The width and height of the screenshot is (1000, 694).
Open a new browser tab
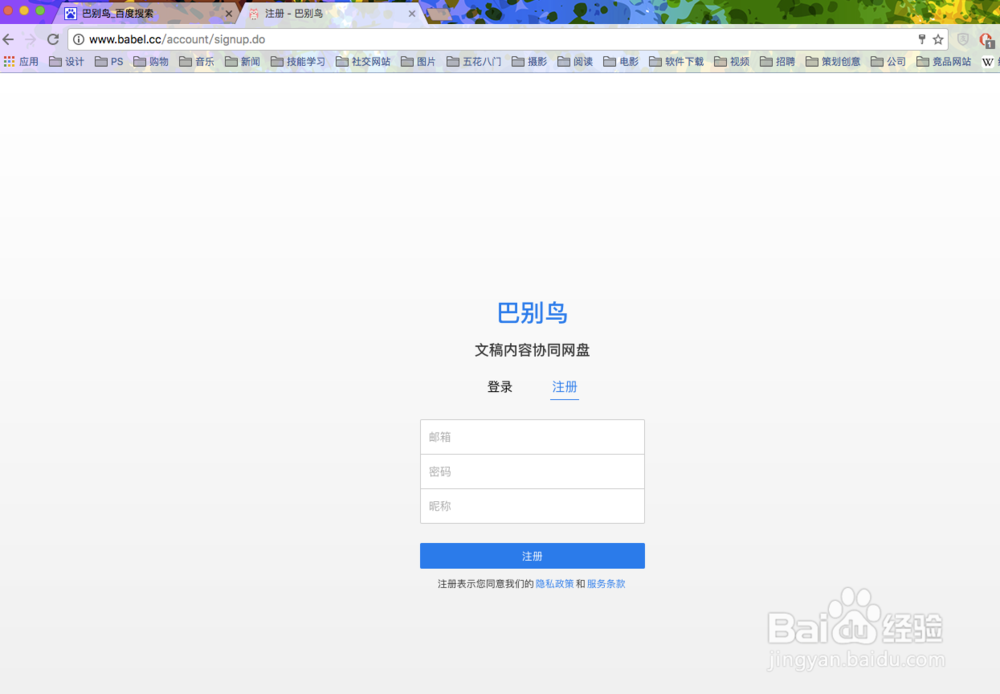point(439,13)
